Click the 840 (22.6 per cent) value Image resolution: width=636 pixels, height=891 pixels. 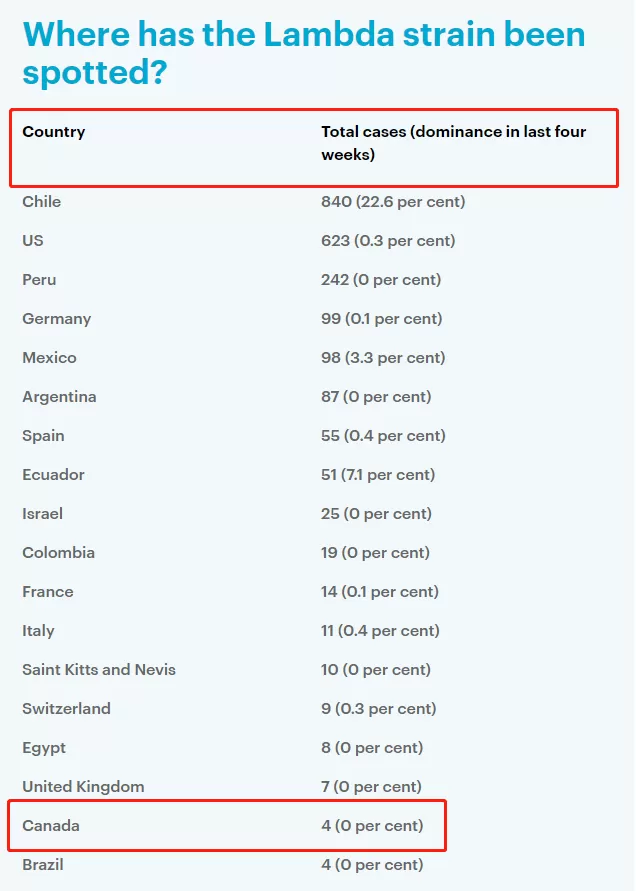tap(393, 202)
